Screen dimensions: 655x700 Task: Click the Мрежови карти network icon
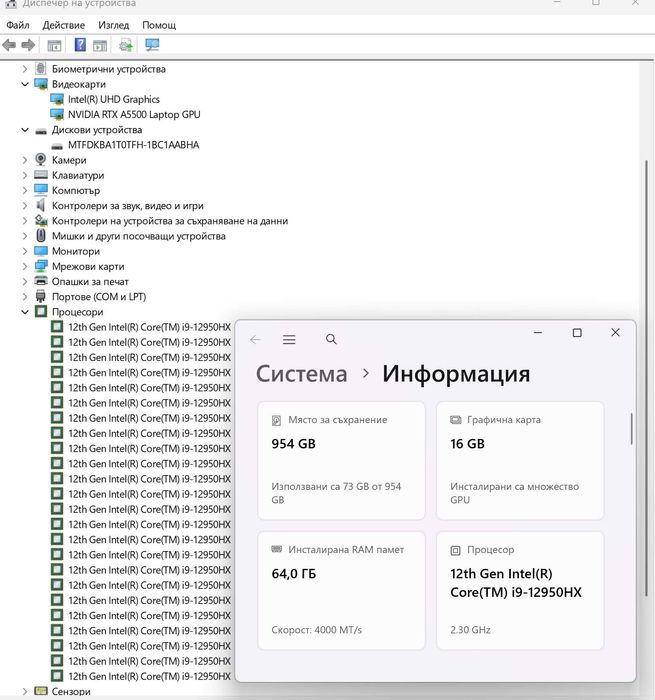[x=41, y=266]
